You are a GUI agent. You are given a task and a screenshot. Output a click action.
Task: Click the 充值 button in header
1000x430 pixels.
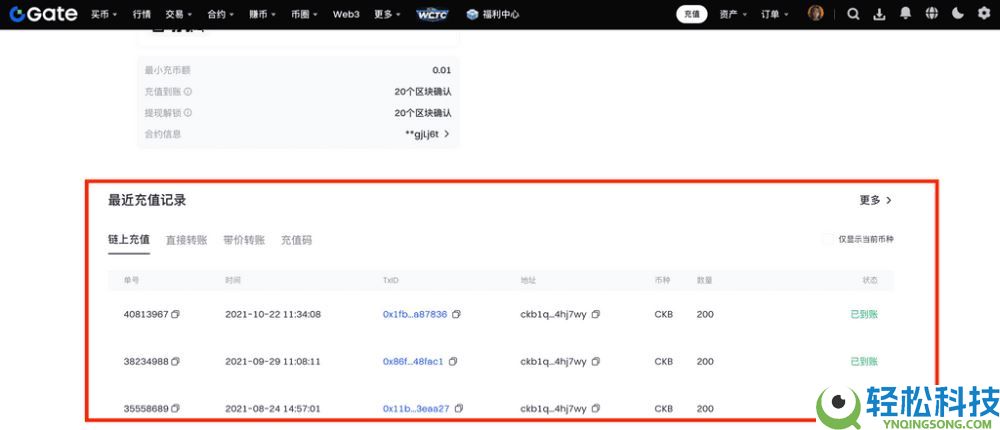[x=691, y=14]
